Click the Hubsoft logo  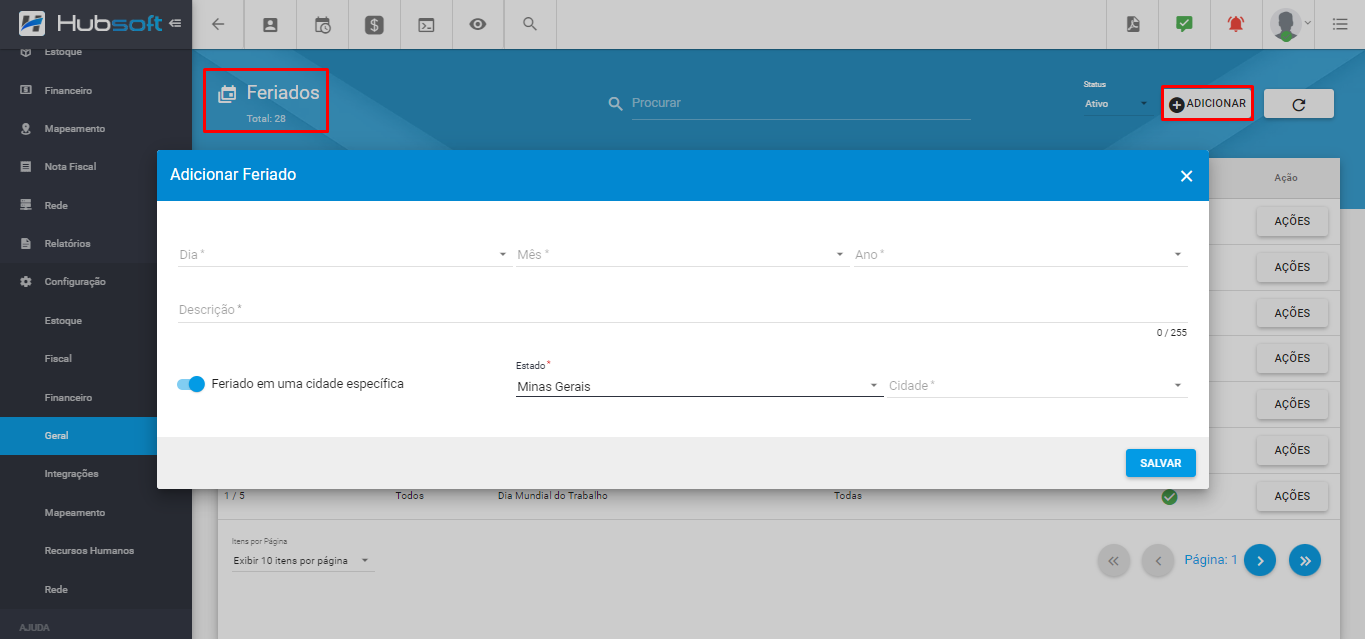point(91,23)
